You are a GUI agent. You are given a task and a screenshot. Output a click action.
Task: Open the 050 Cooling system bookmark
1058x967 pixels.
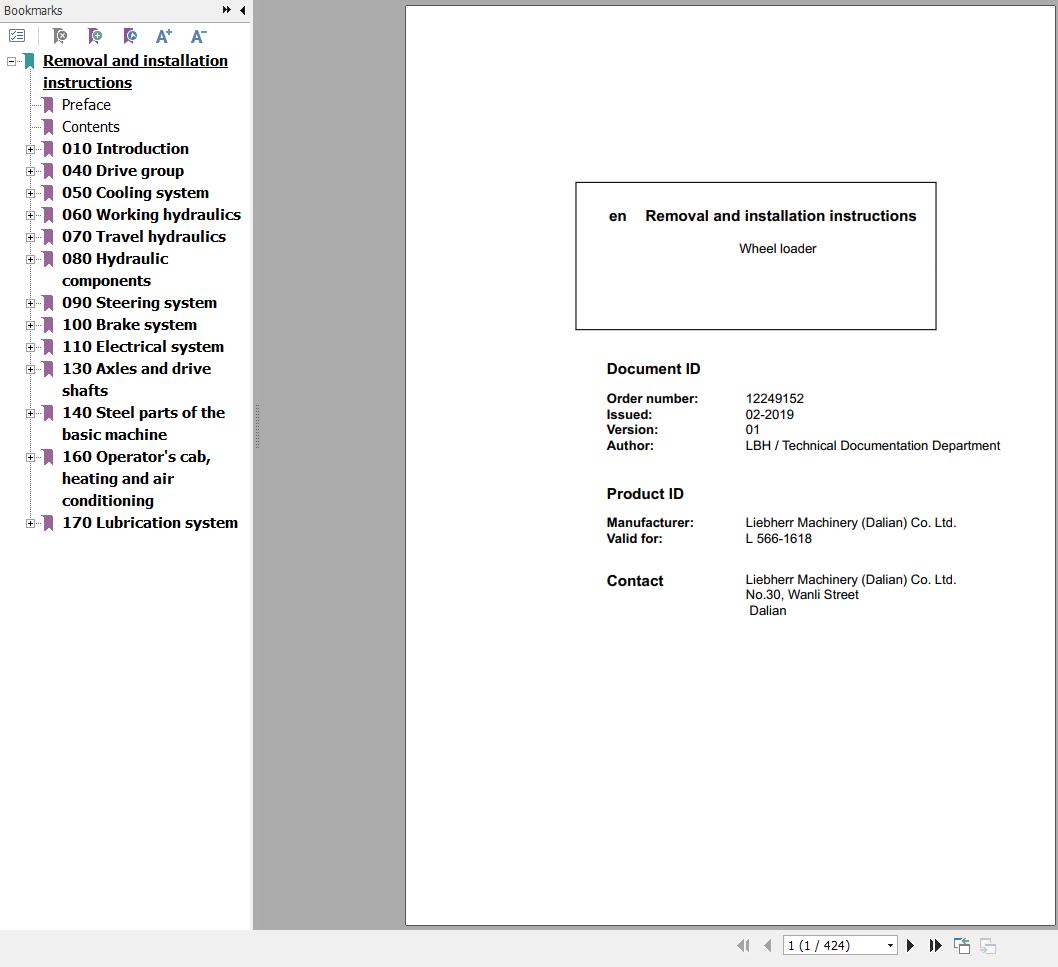(x=135, y=192)
